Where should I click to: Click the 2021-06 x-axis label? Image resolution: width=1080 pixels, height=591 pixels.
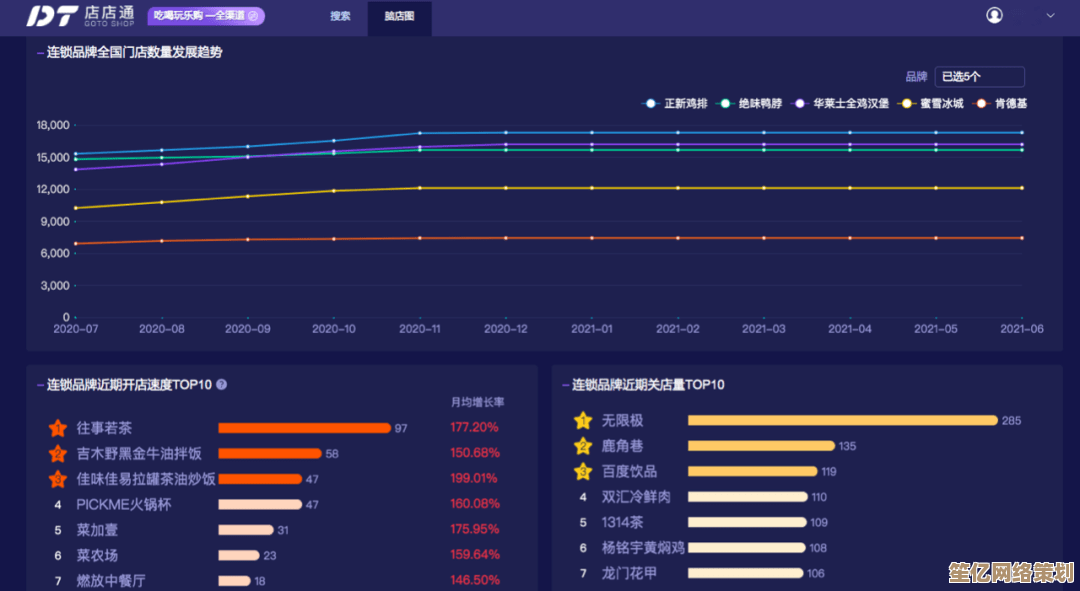pyautogui.click(x=1021, y=329)
